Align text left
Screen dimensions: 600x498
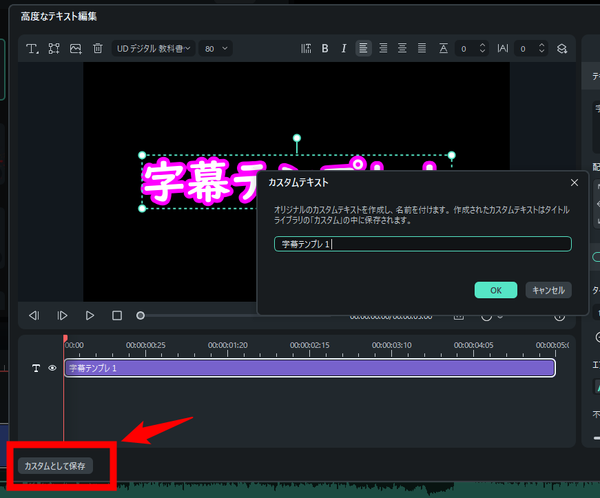coord(363,49)
